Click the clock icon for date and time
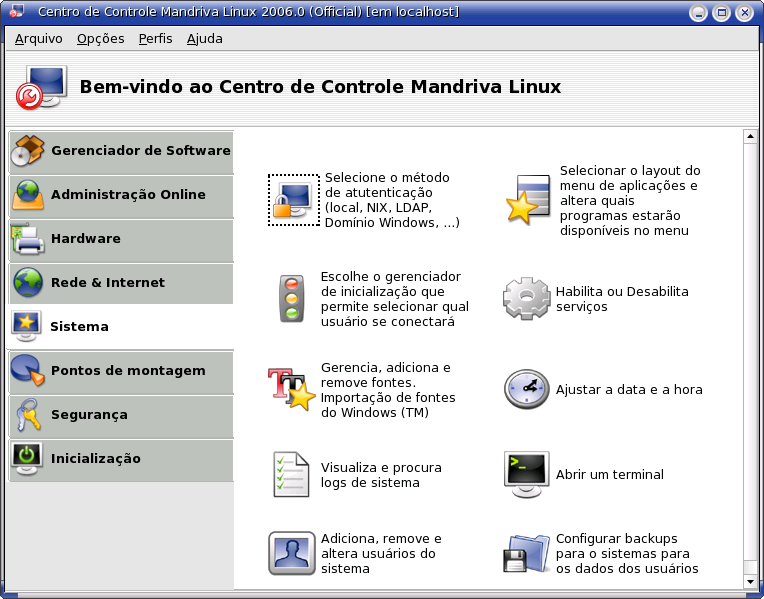Screen dimensions: 764x599 [527, 389]
